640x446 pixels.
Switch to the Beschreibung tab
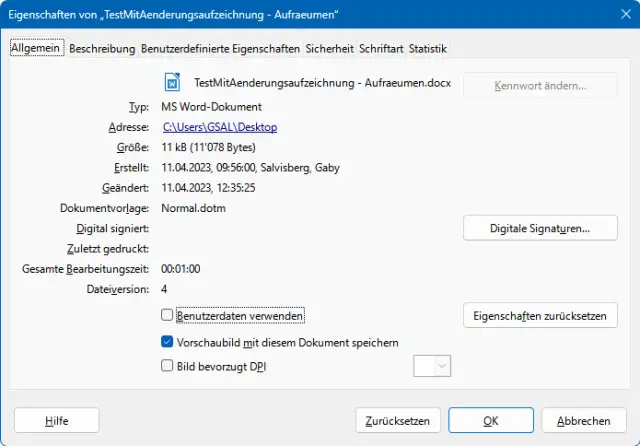click(103, 48)
